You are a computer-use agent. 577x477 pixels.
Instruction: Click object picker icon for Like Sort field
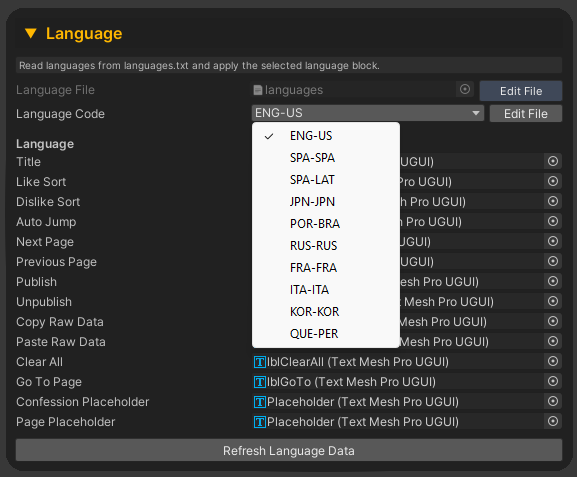point(553,181)
